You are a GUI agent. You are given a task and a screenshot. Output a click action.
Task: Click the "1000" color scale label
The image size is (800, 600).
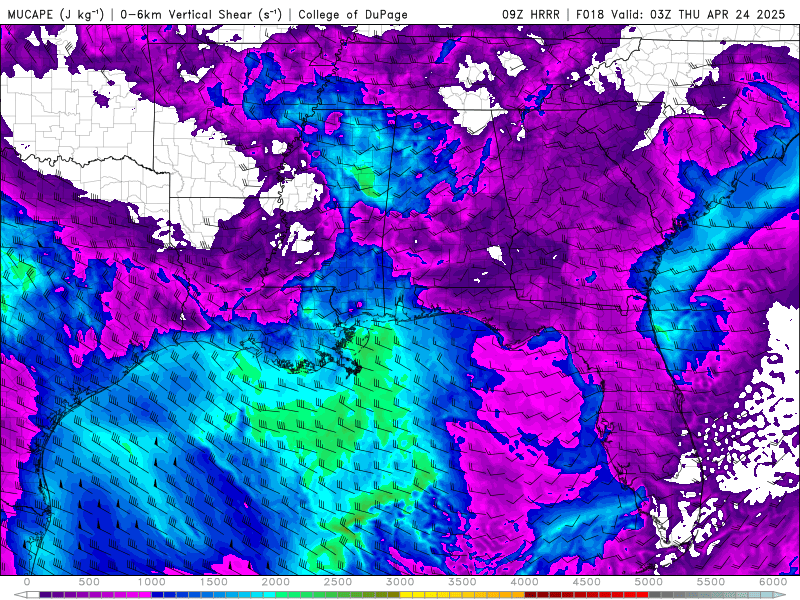(x=152, y=582)
